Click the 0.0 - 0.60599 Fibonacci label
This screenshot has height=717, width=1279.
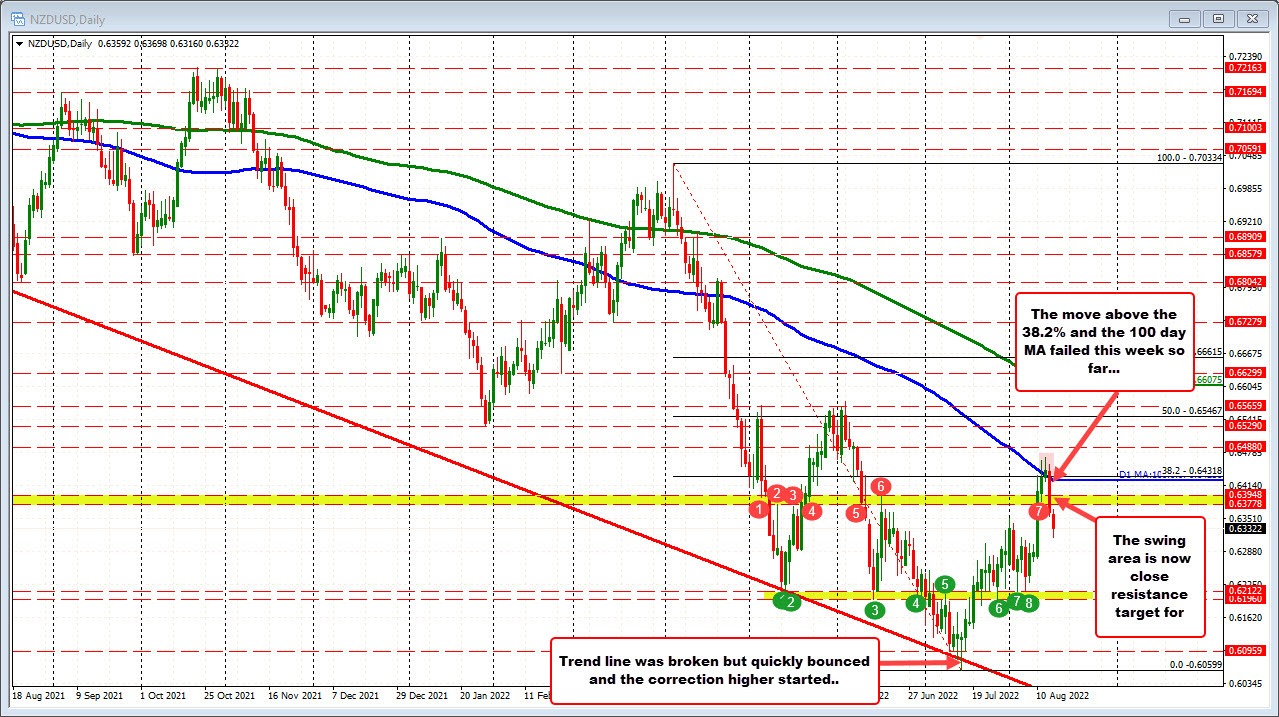coord(1197,665)
